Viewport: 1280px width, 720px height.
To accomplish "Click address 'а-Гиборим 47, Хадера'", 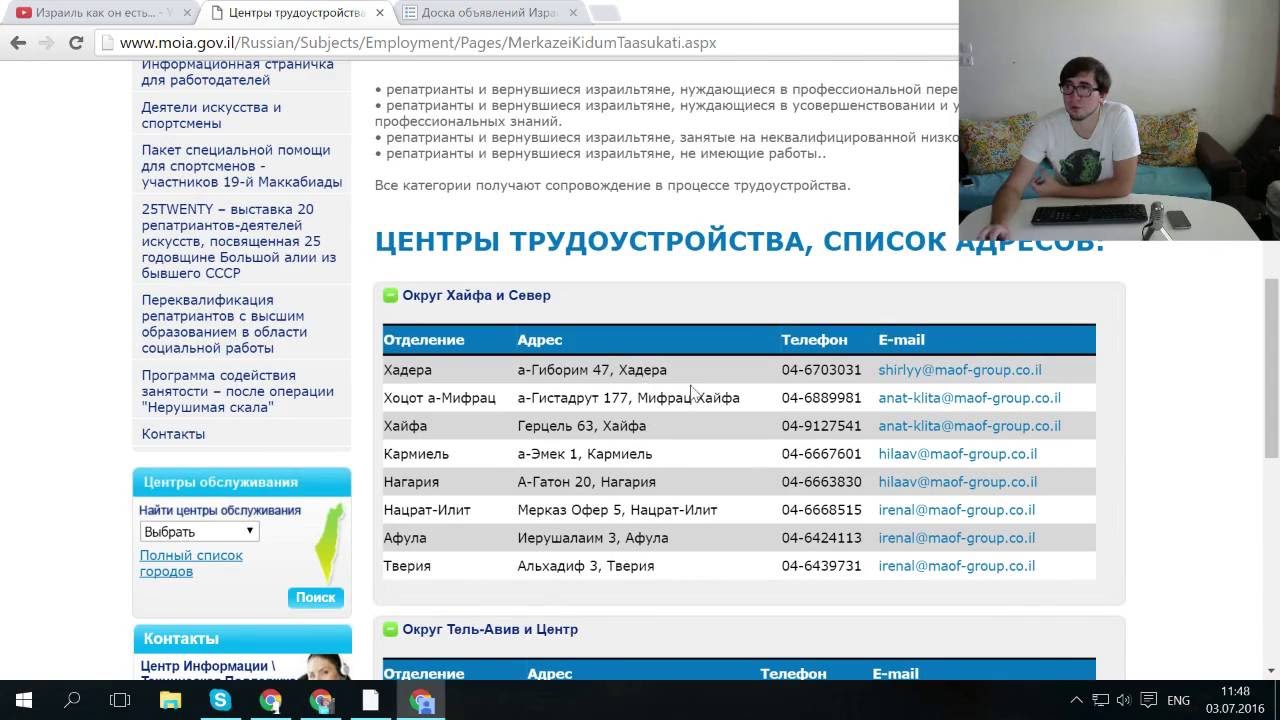I will [x=592, y=370].
